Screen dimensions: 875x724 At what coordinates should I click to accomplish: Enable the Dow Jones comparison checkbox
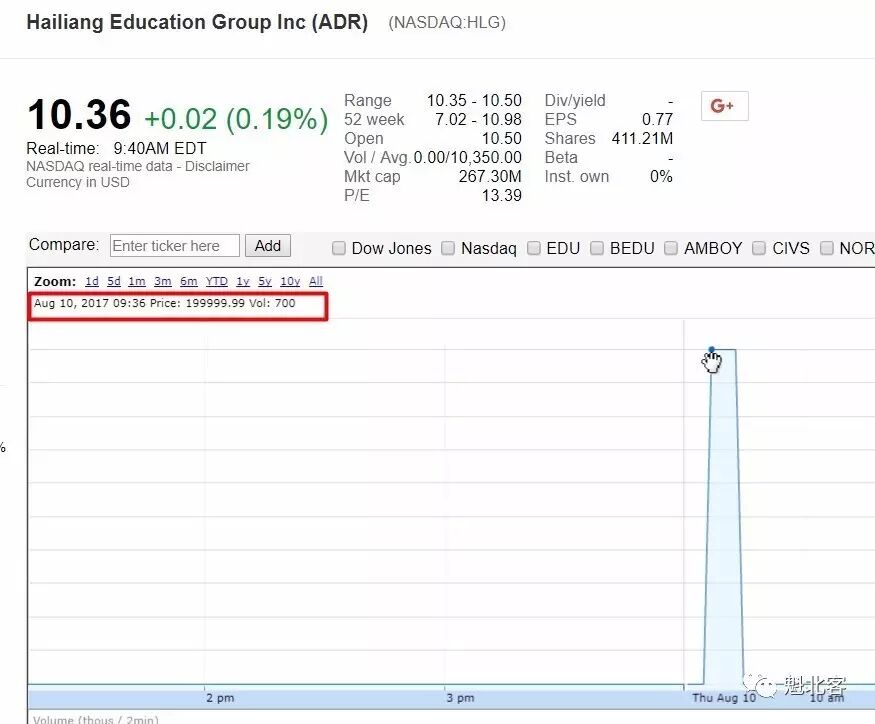click(339, 248)
